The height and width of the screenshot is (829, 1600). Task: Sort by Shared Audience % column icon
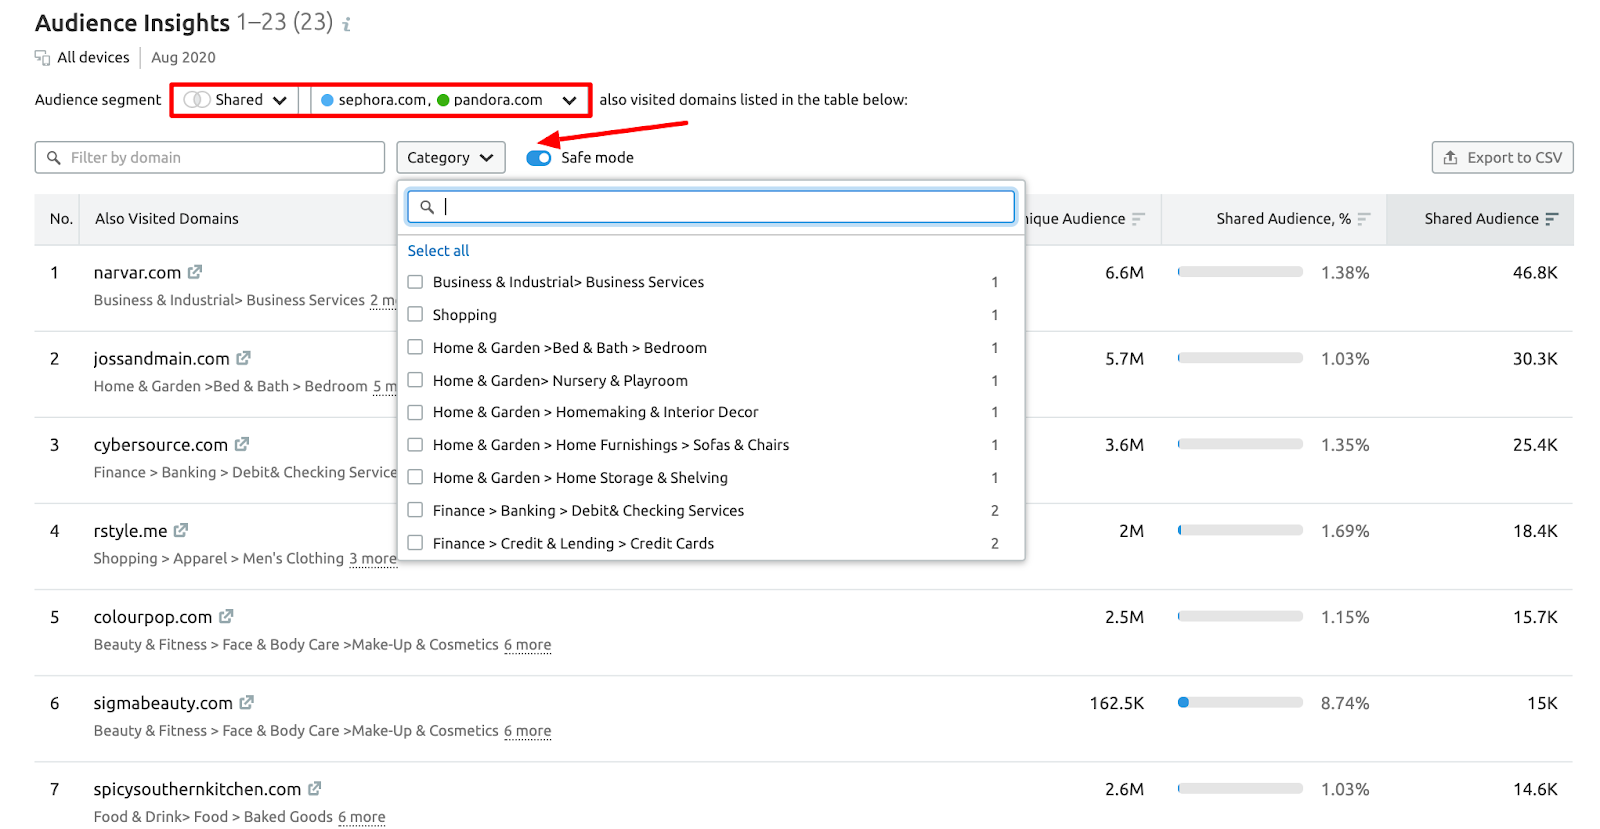(1364, 219)
